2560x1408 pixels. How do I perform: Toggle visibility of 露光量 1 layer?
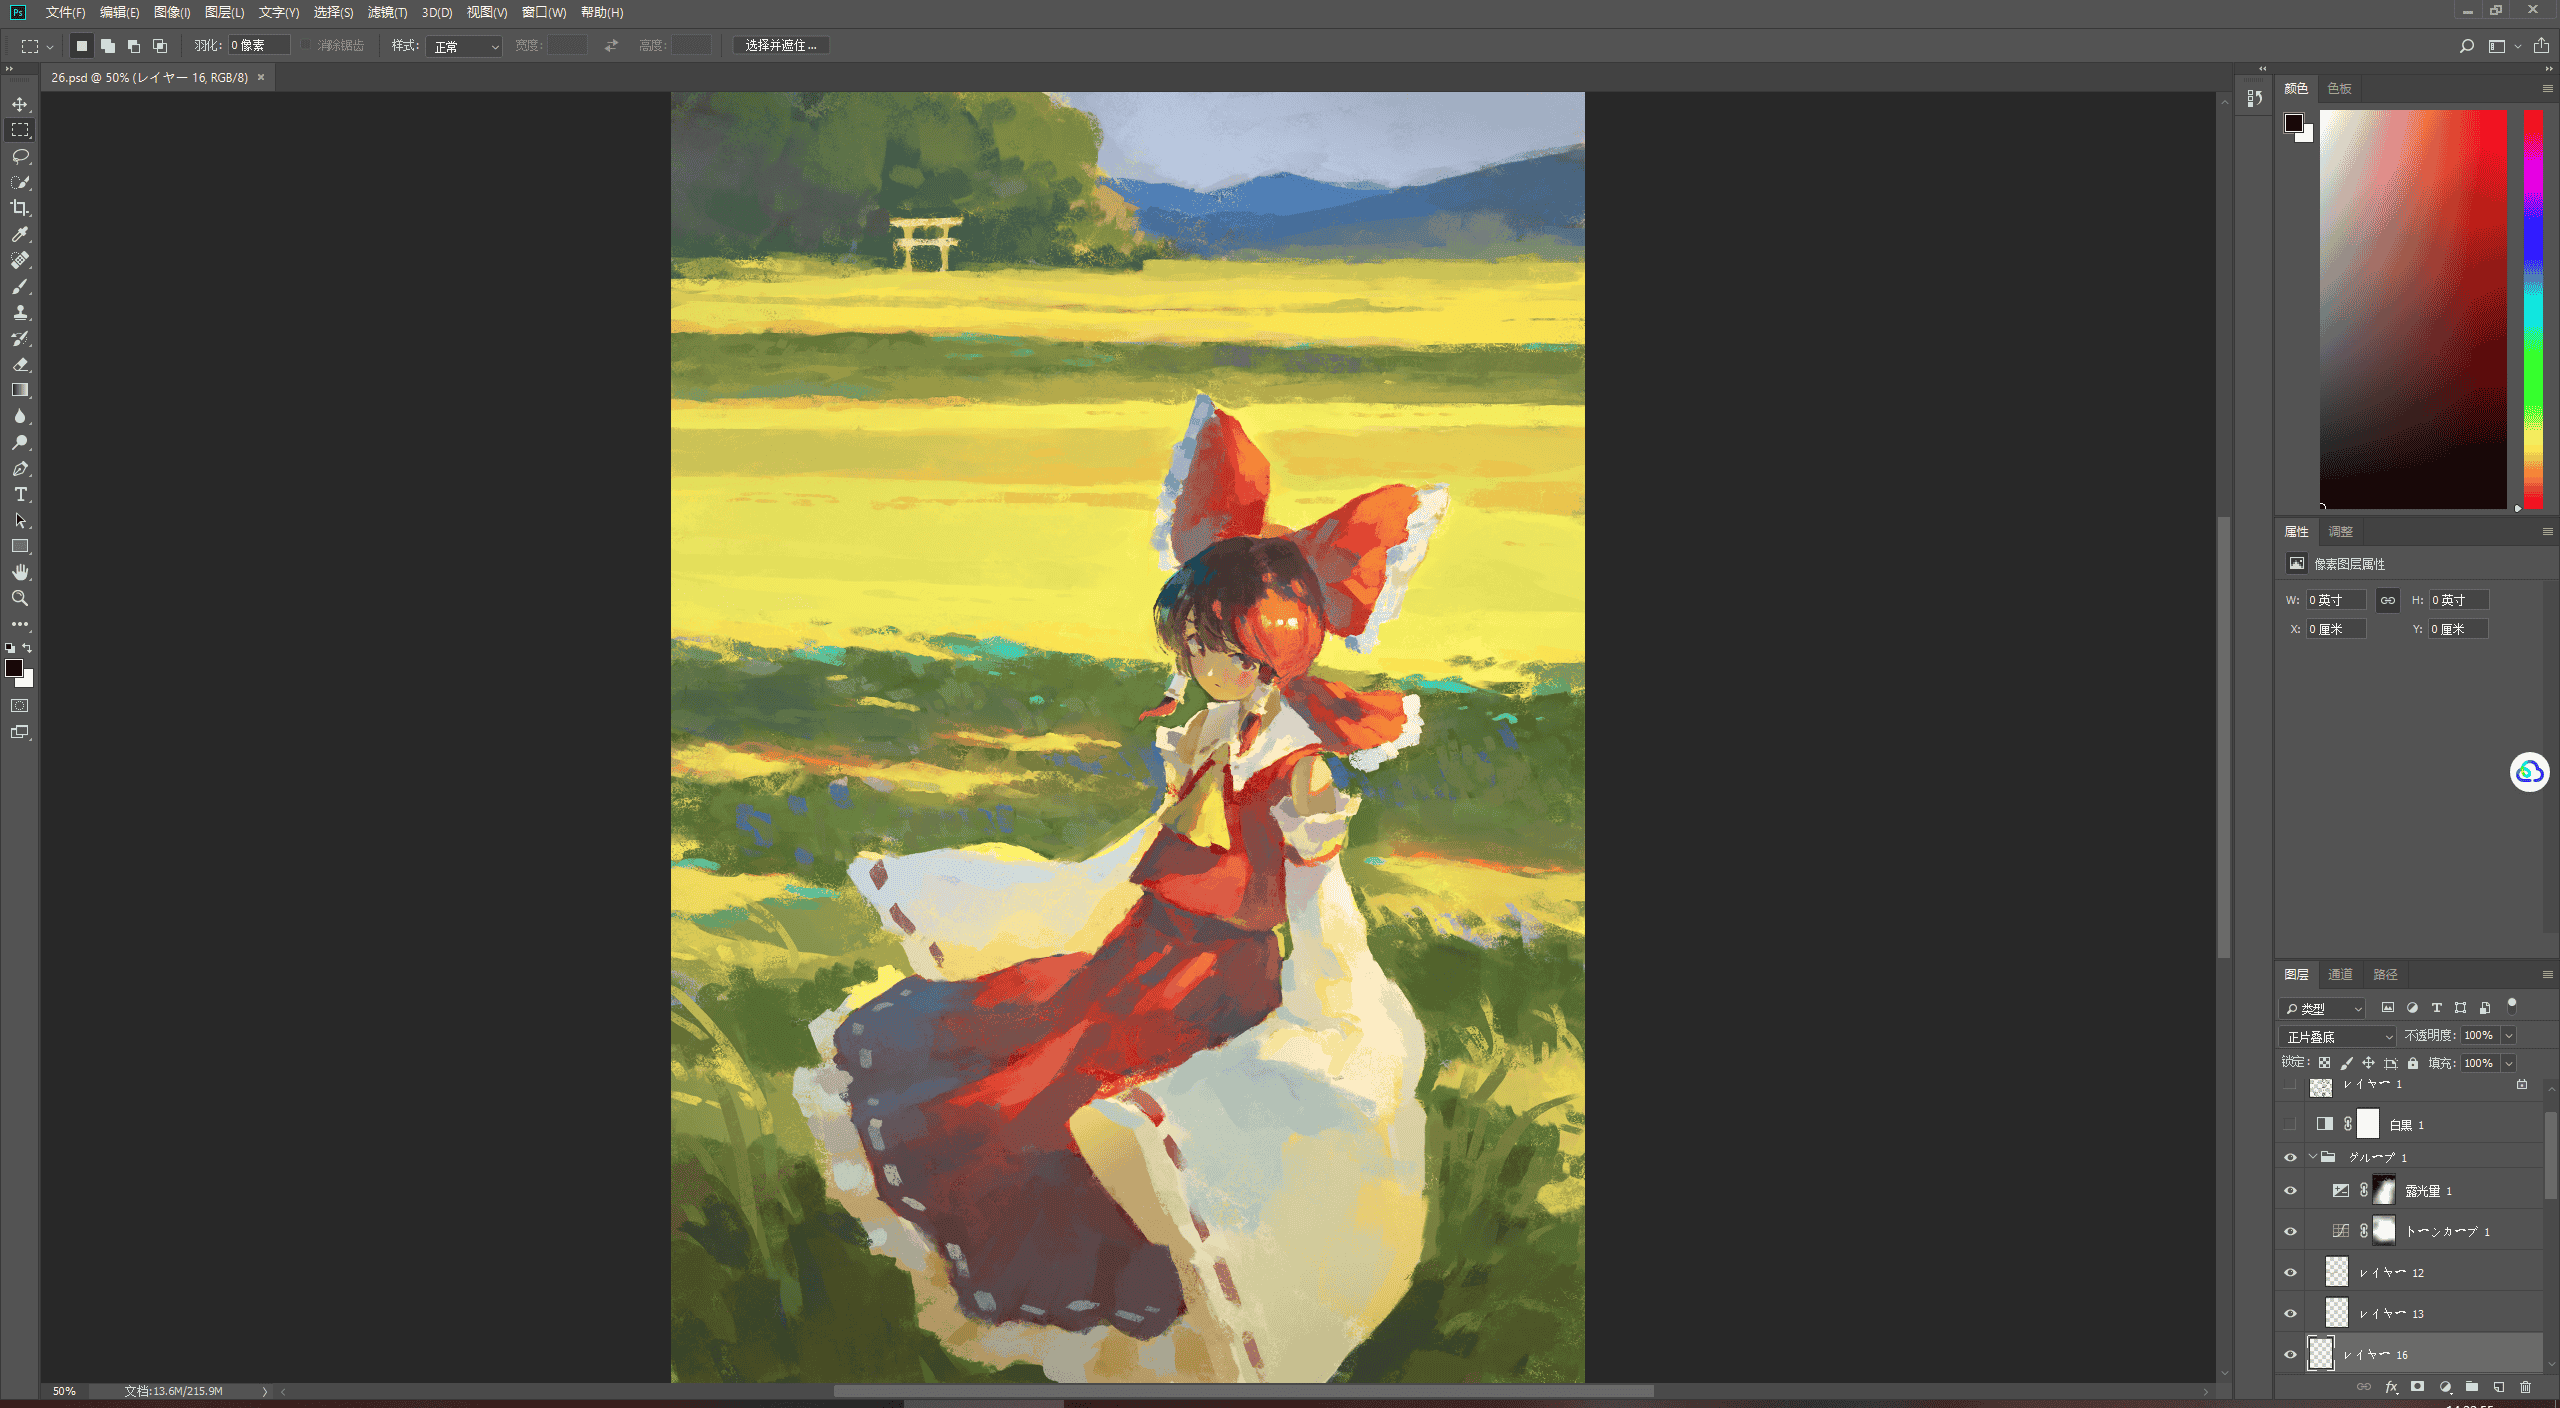pyautogui.click(x=2290, y=1190)
